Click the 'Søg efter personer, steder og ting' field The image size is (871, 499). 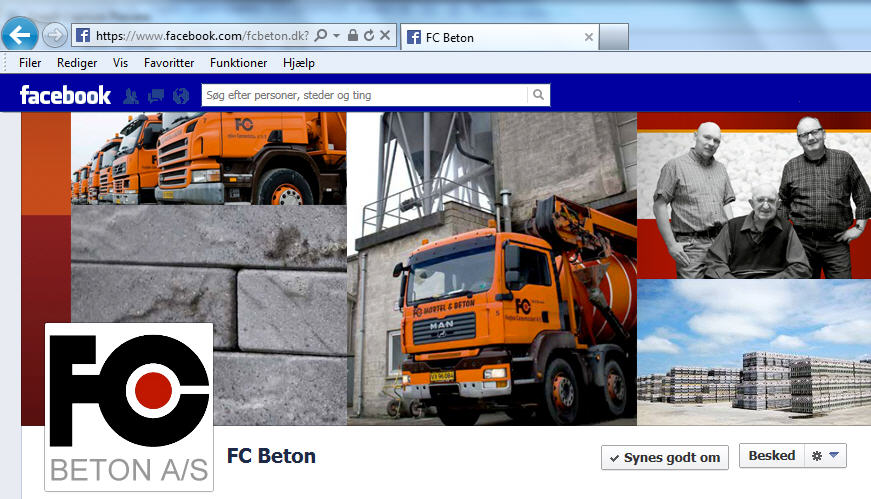point(364,95)
